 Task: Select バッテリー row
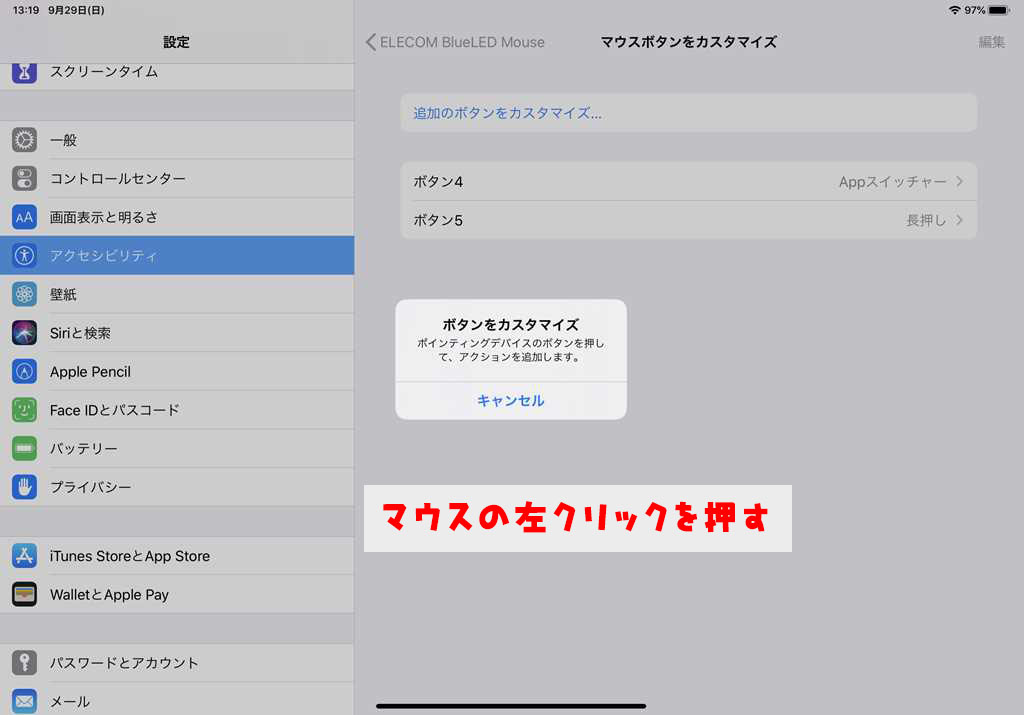click(x=177, y=449)
